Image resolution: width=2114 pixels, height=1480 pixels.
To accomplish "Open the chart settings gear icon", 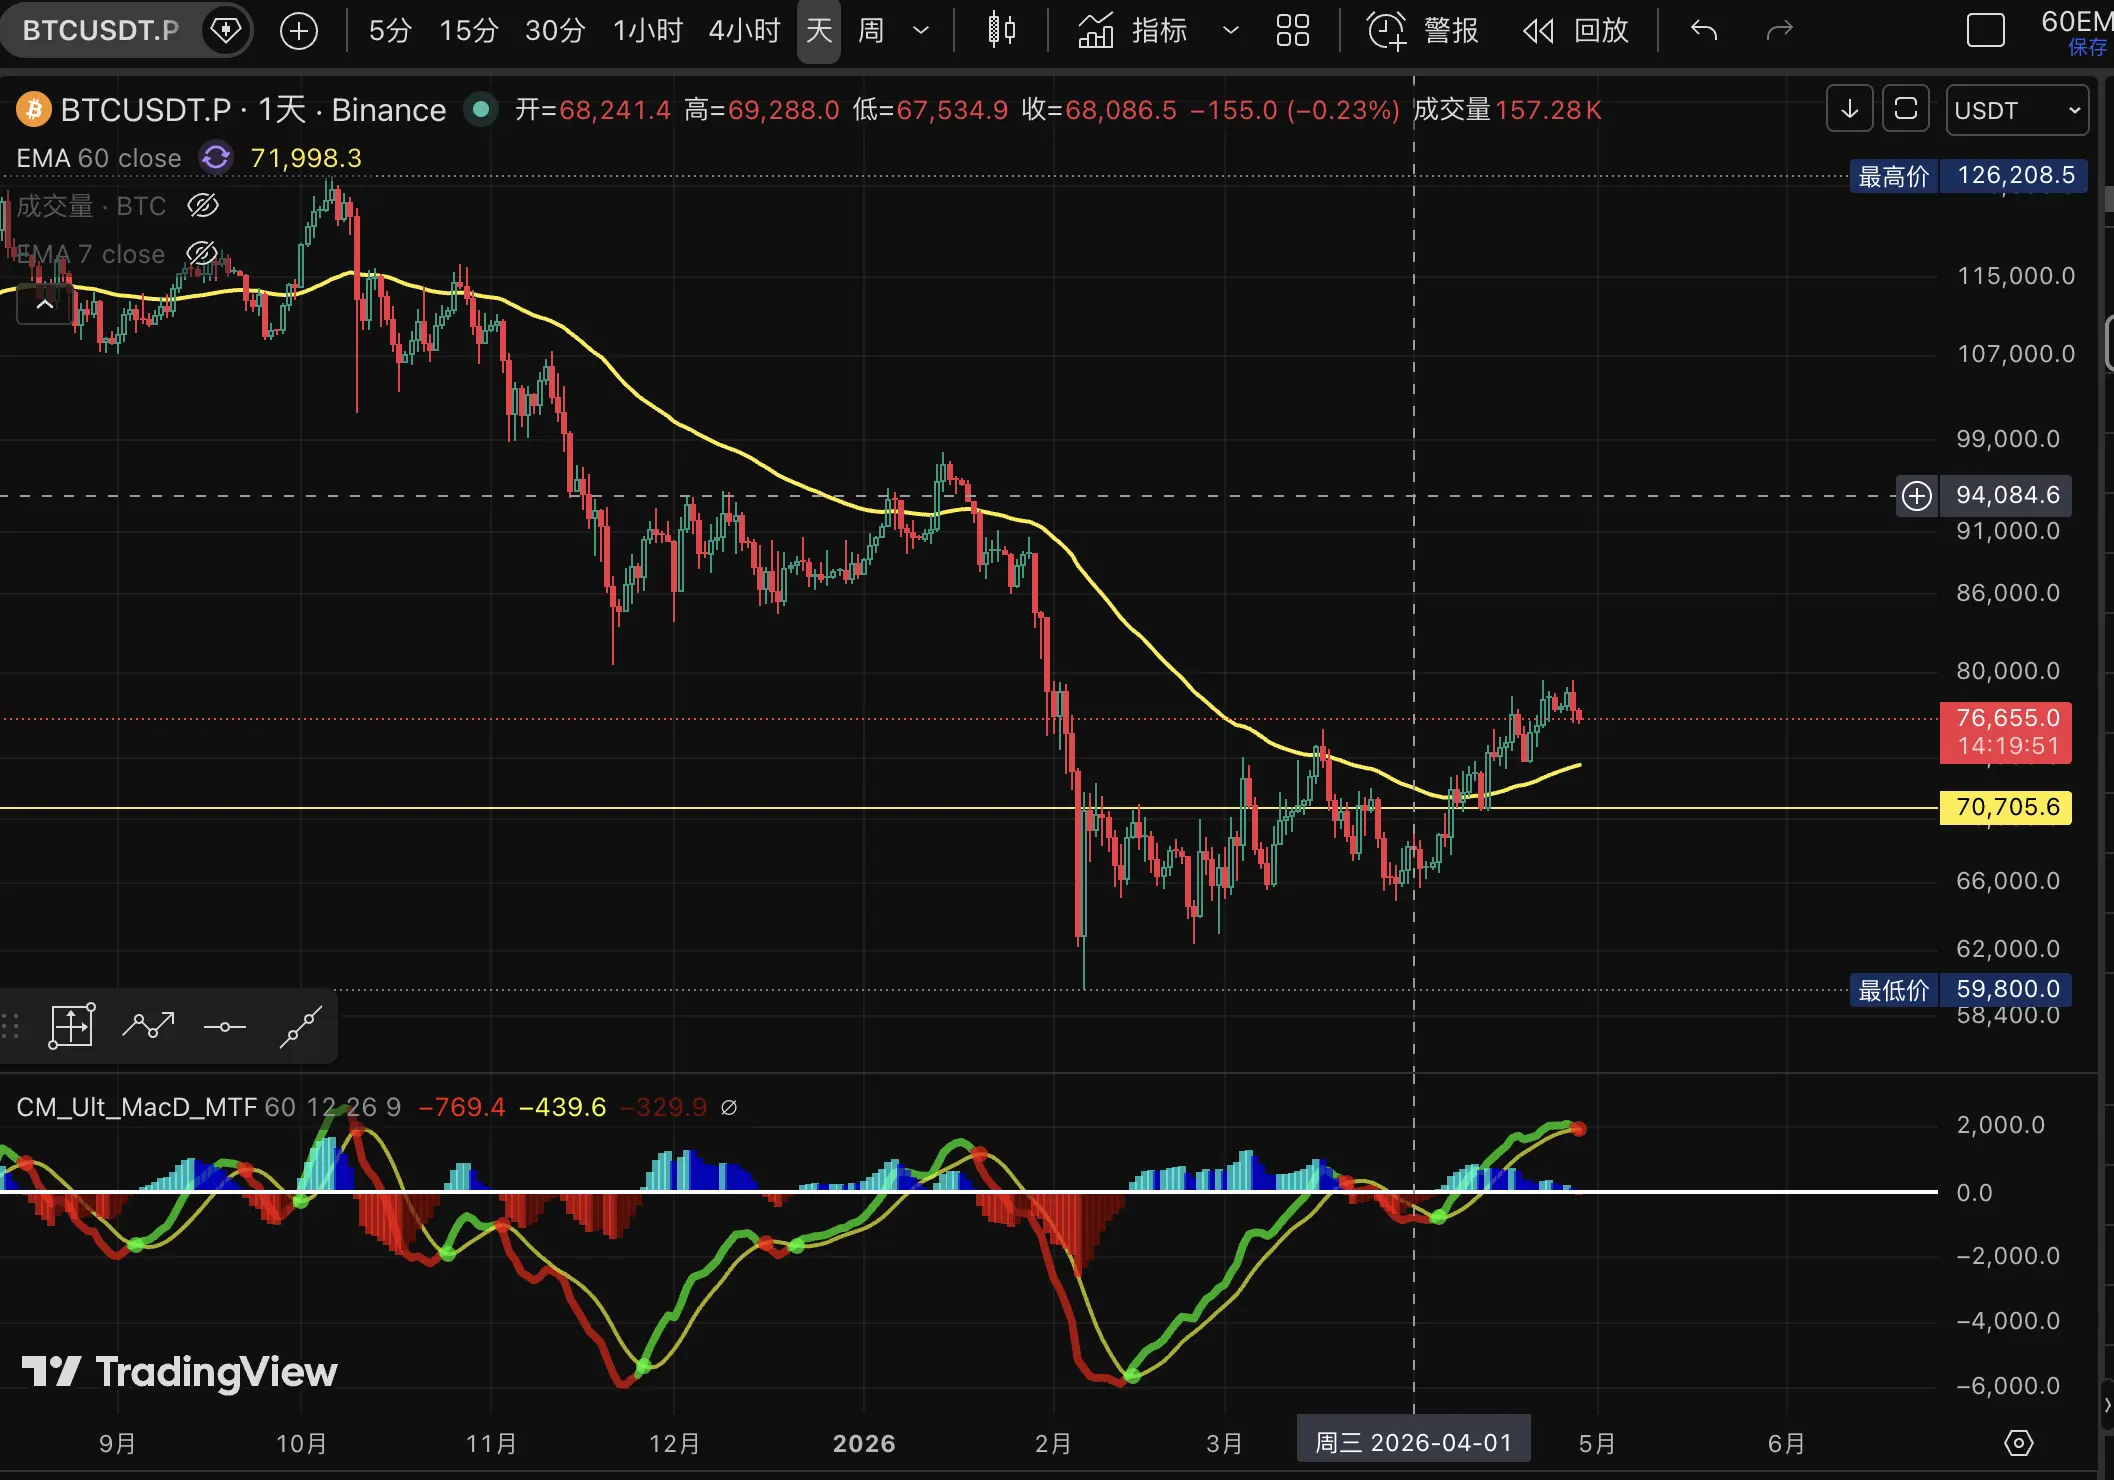I will 2018,1443.
